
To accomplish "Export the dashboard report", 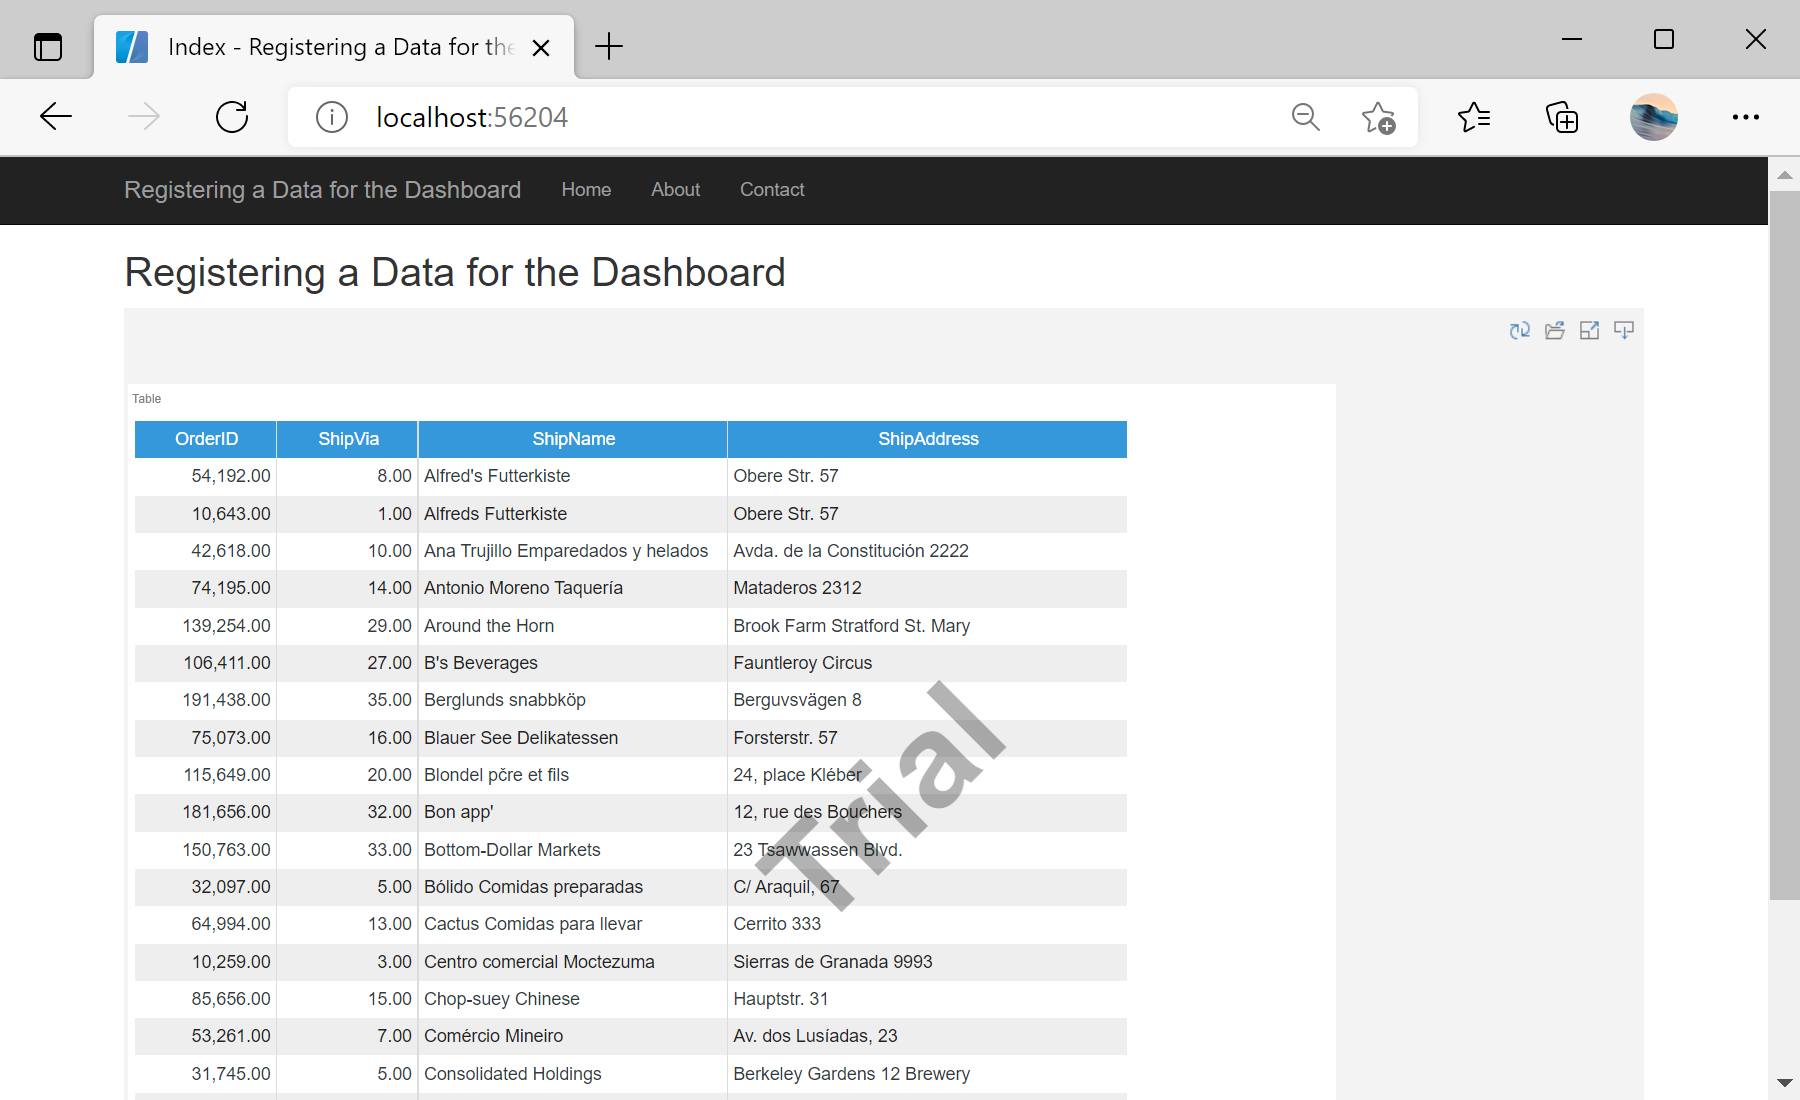I will (1624, 330).
